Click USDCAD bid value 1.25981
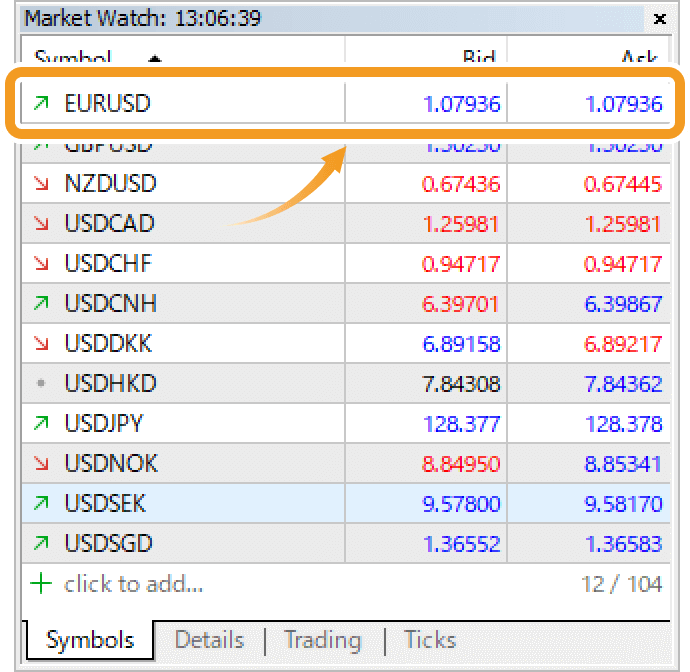This screenshot has height=672, width=690. (461, 224)
